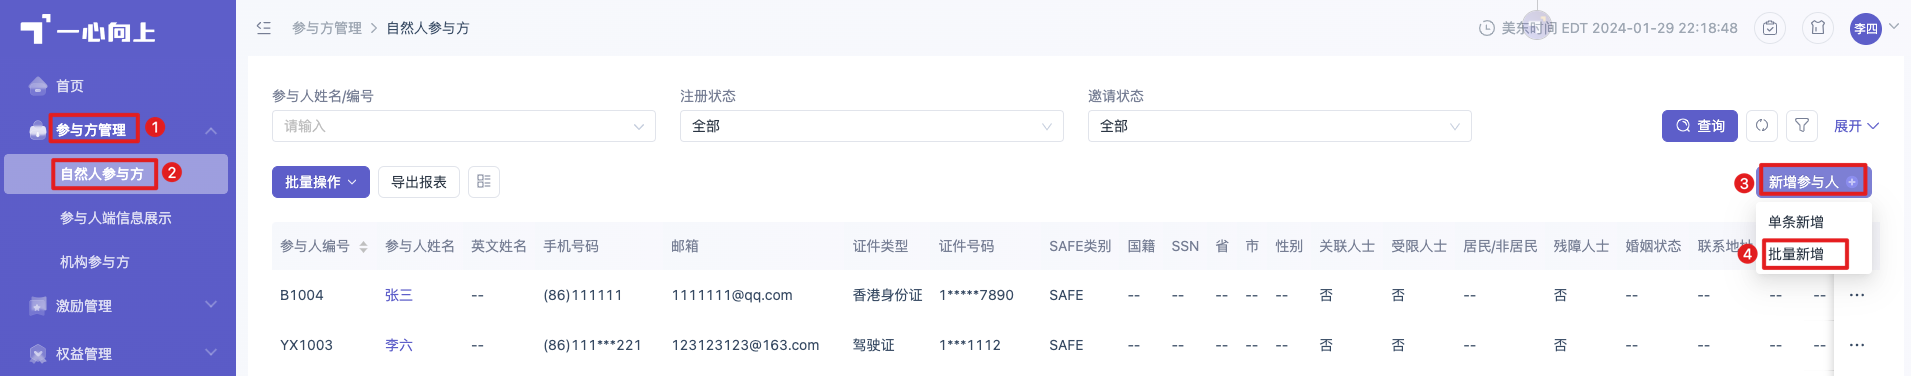This screenshot has height=376, width=1911.
Task: Open the more actions ellipsis for 张三's row
Action: click(x=1857, y=295)
